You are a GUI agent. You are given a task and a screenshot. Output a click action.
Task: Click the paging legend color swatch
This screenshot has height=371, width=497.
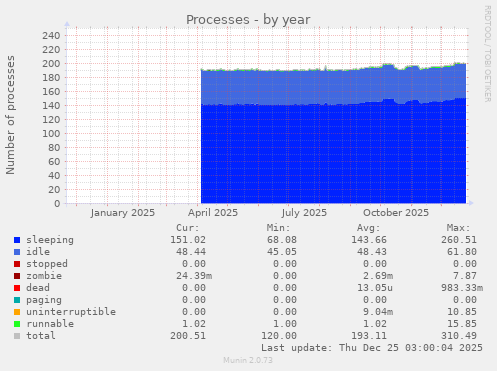coord(17,300)
